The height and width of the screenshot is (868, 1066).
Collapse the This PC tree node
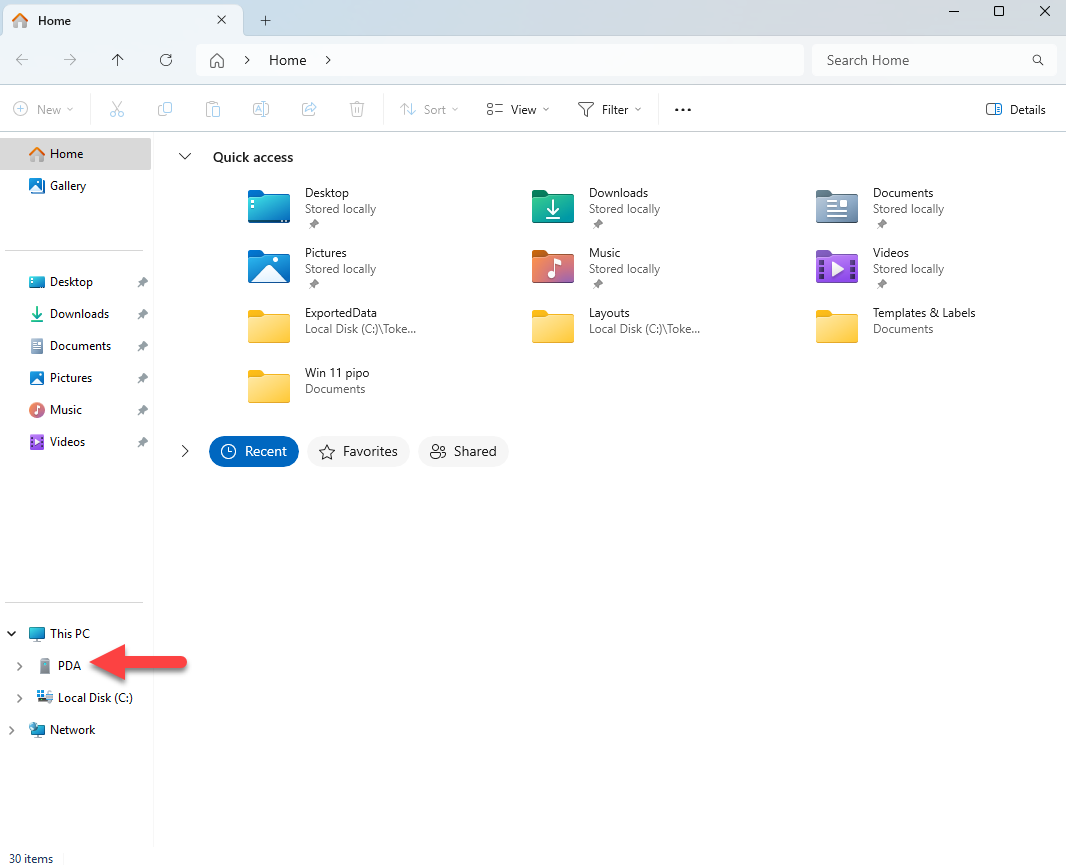[x=12, y=633]
